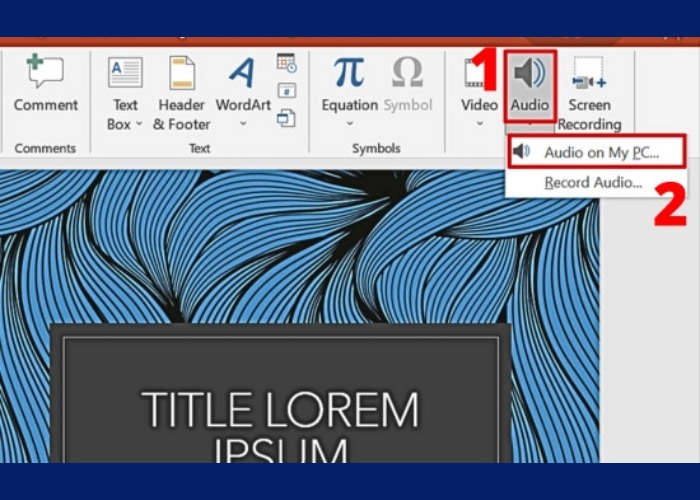Insert Date & Time icon
700x500 pixels.
click(x=286, y=63)
